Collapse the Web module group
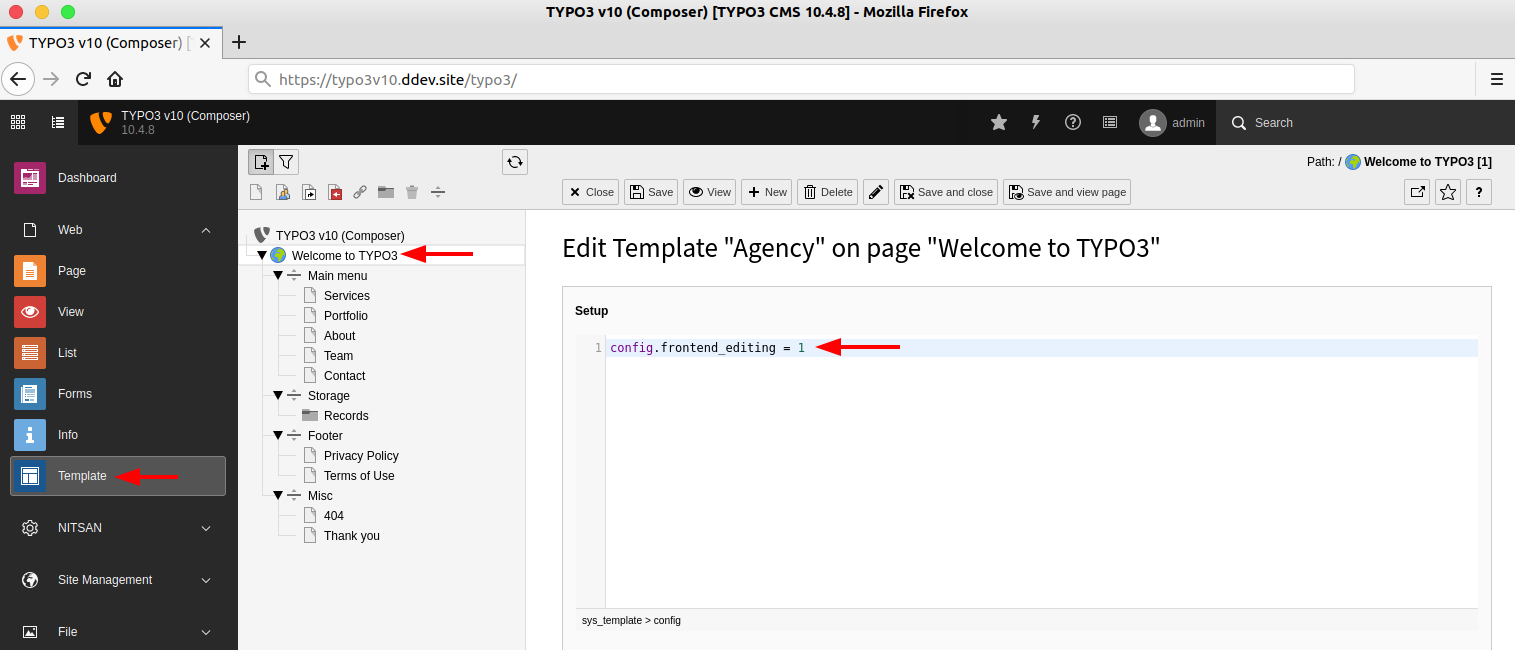The width and height of the screenshot is (1515, 650). pyautogui.click(x=118, y=230)
